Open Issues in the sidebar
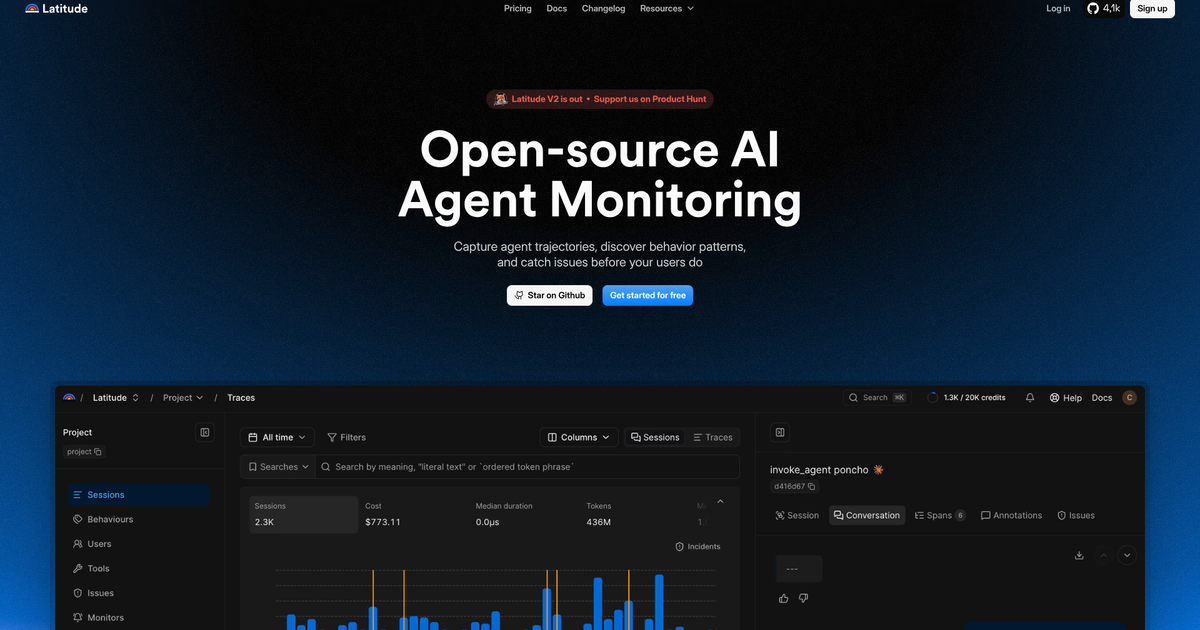 [x=138, y=593]
